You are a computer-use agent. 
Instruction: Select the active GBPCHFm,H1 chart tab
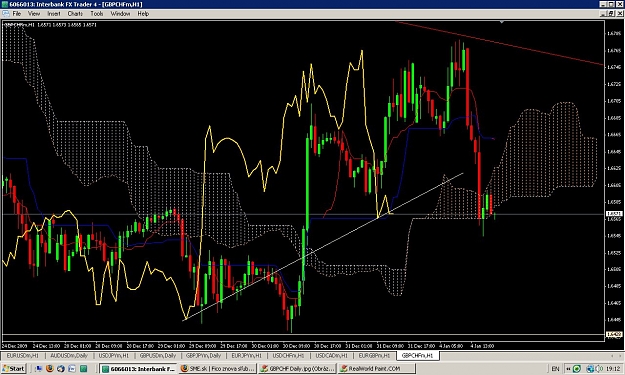(x=417, y=355)
